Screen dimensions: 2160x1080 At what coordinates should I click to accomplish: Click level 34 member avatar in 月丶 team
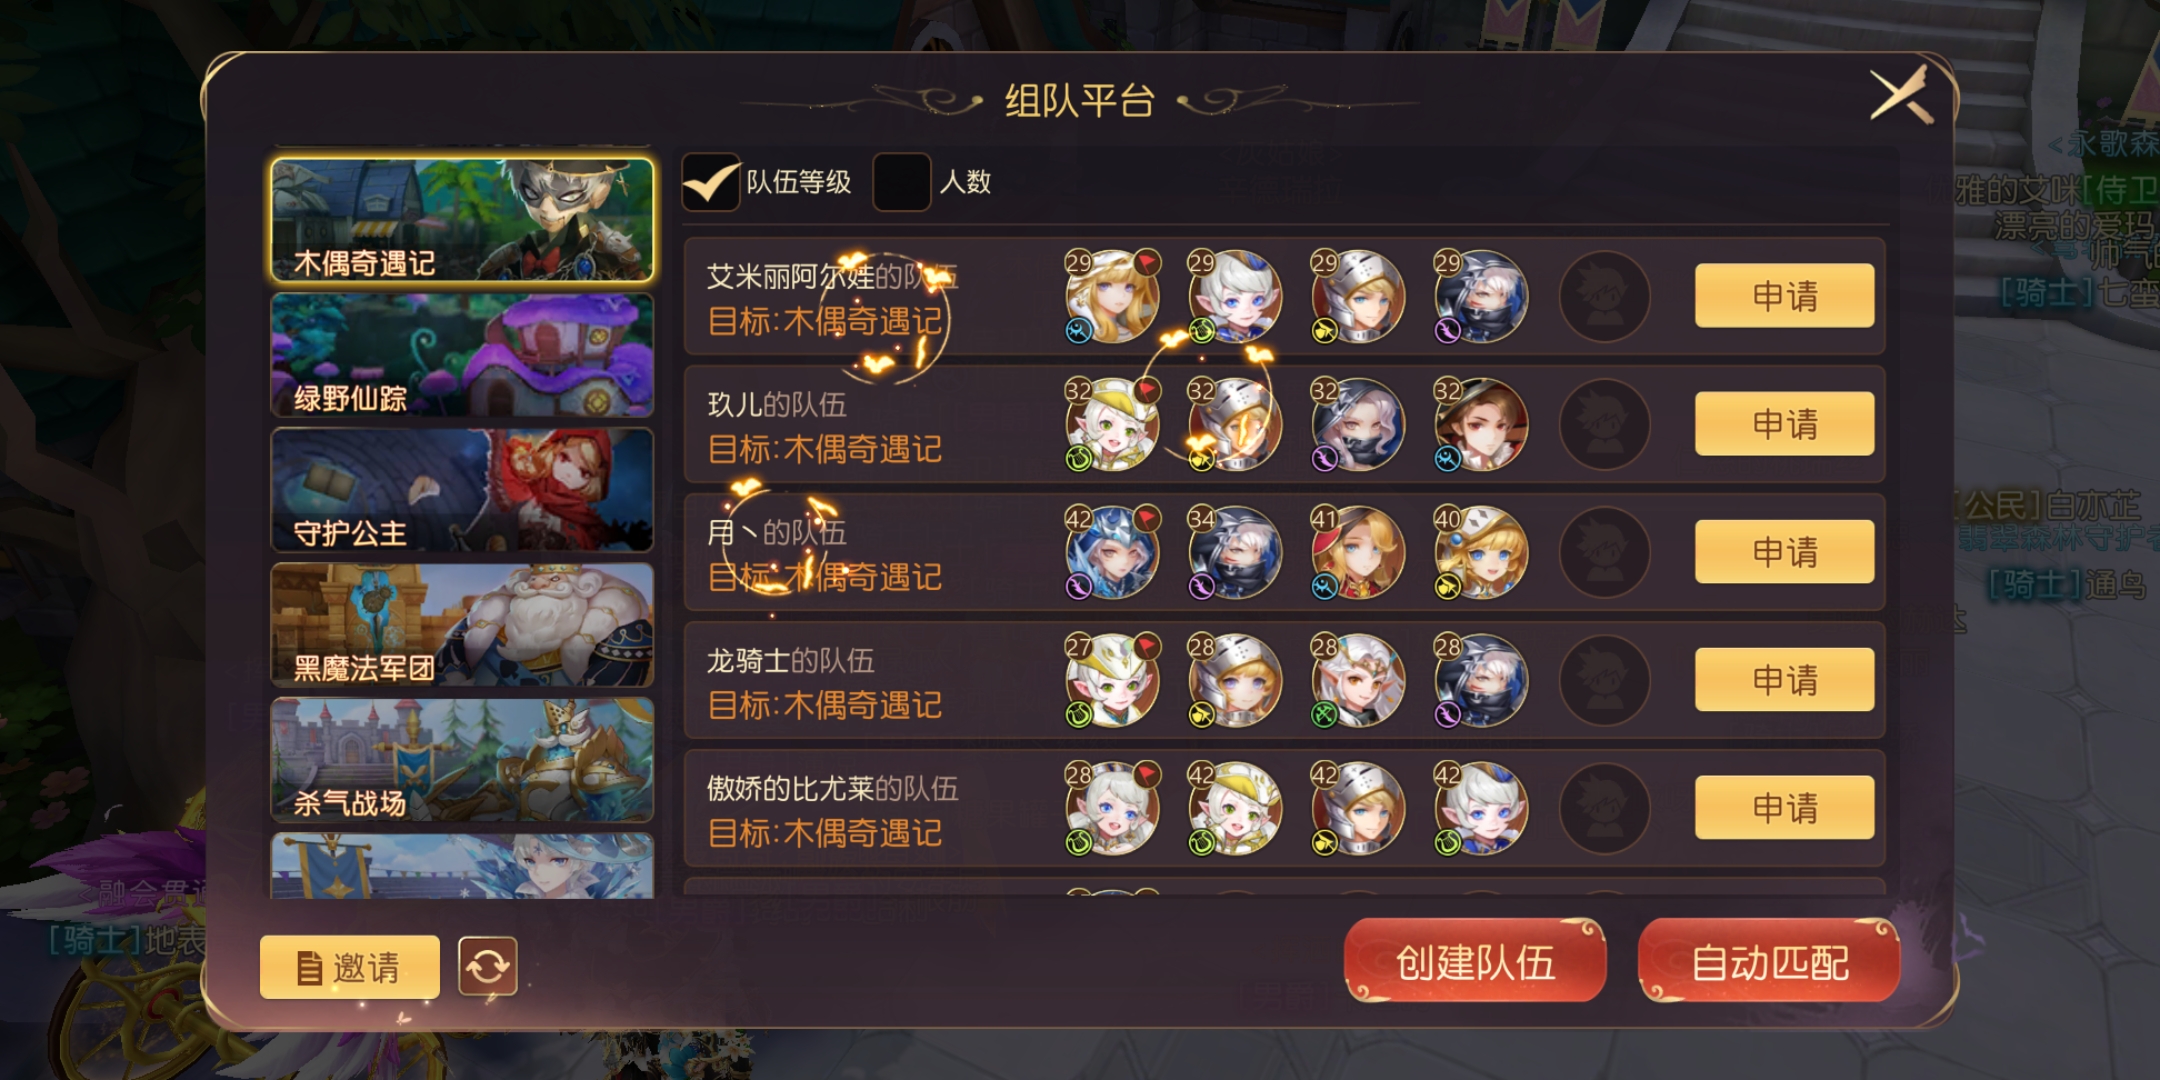(x=1235, y=552)
